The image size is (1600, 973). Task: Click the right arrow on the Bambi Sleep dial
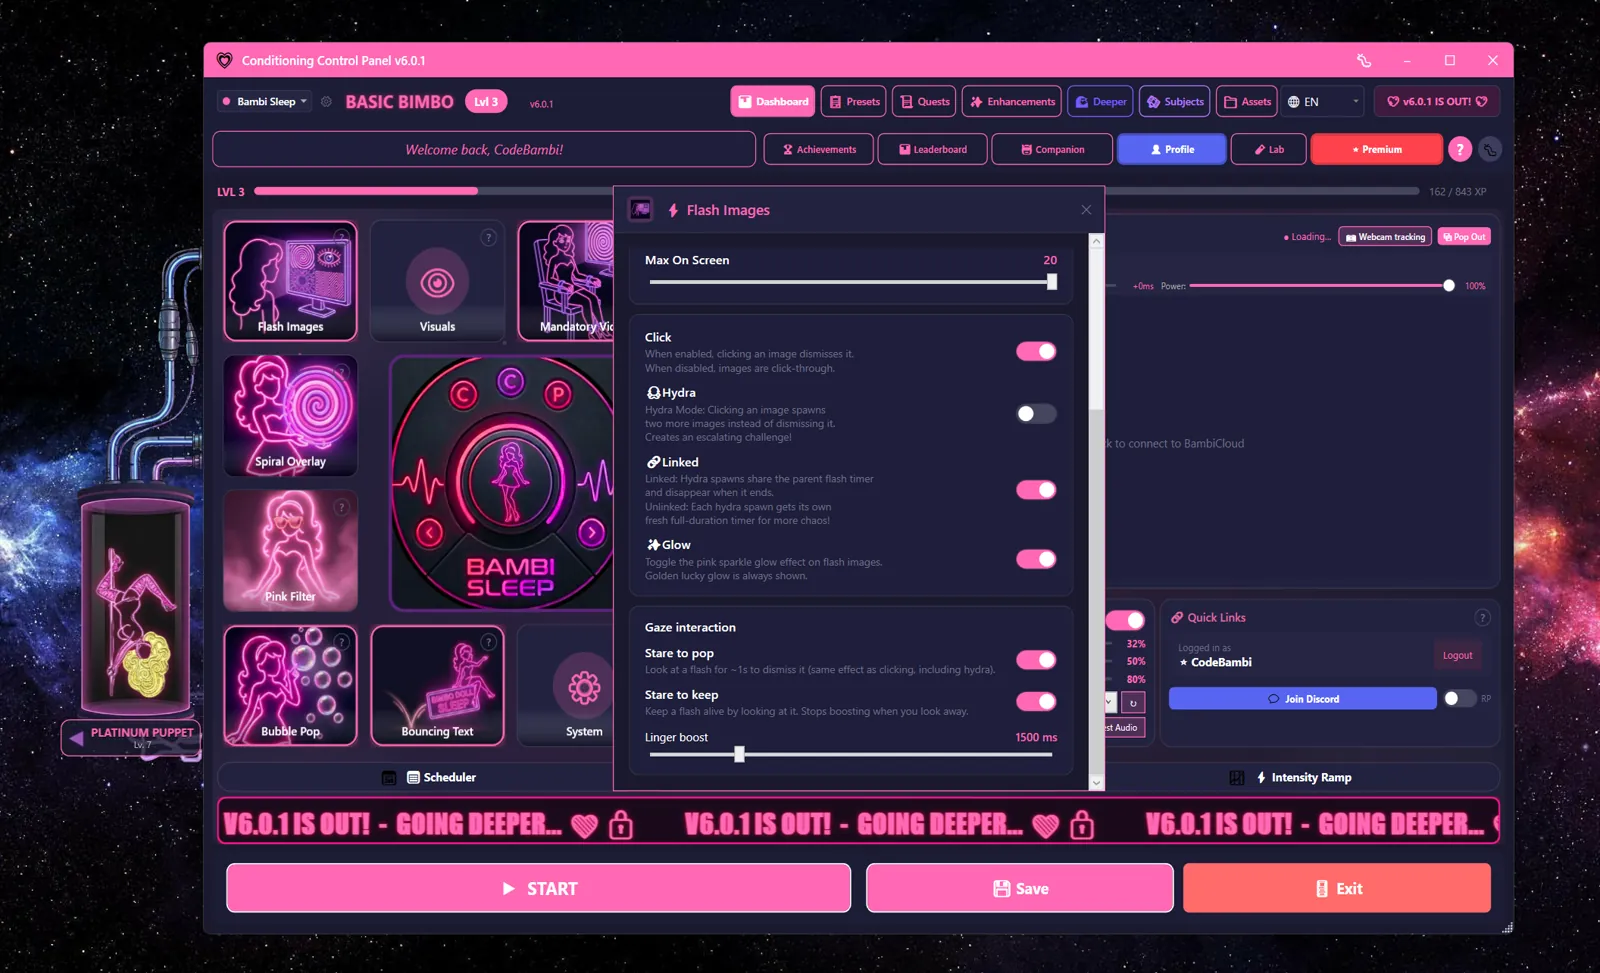(592, 532)
